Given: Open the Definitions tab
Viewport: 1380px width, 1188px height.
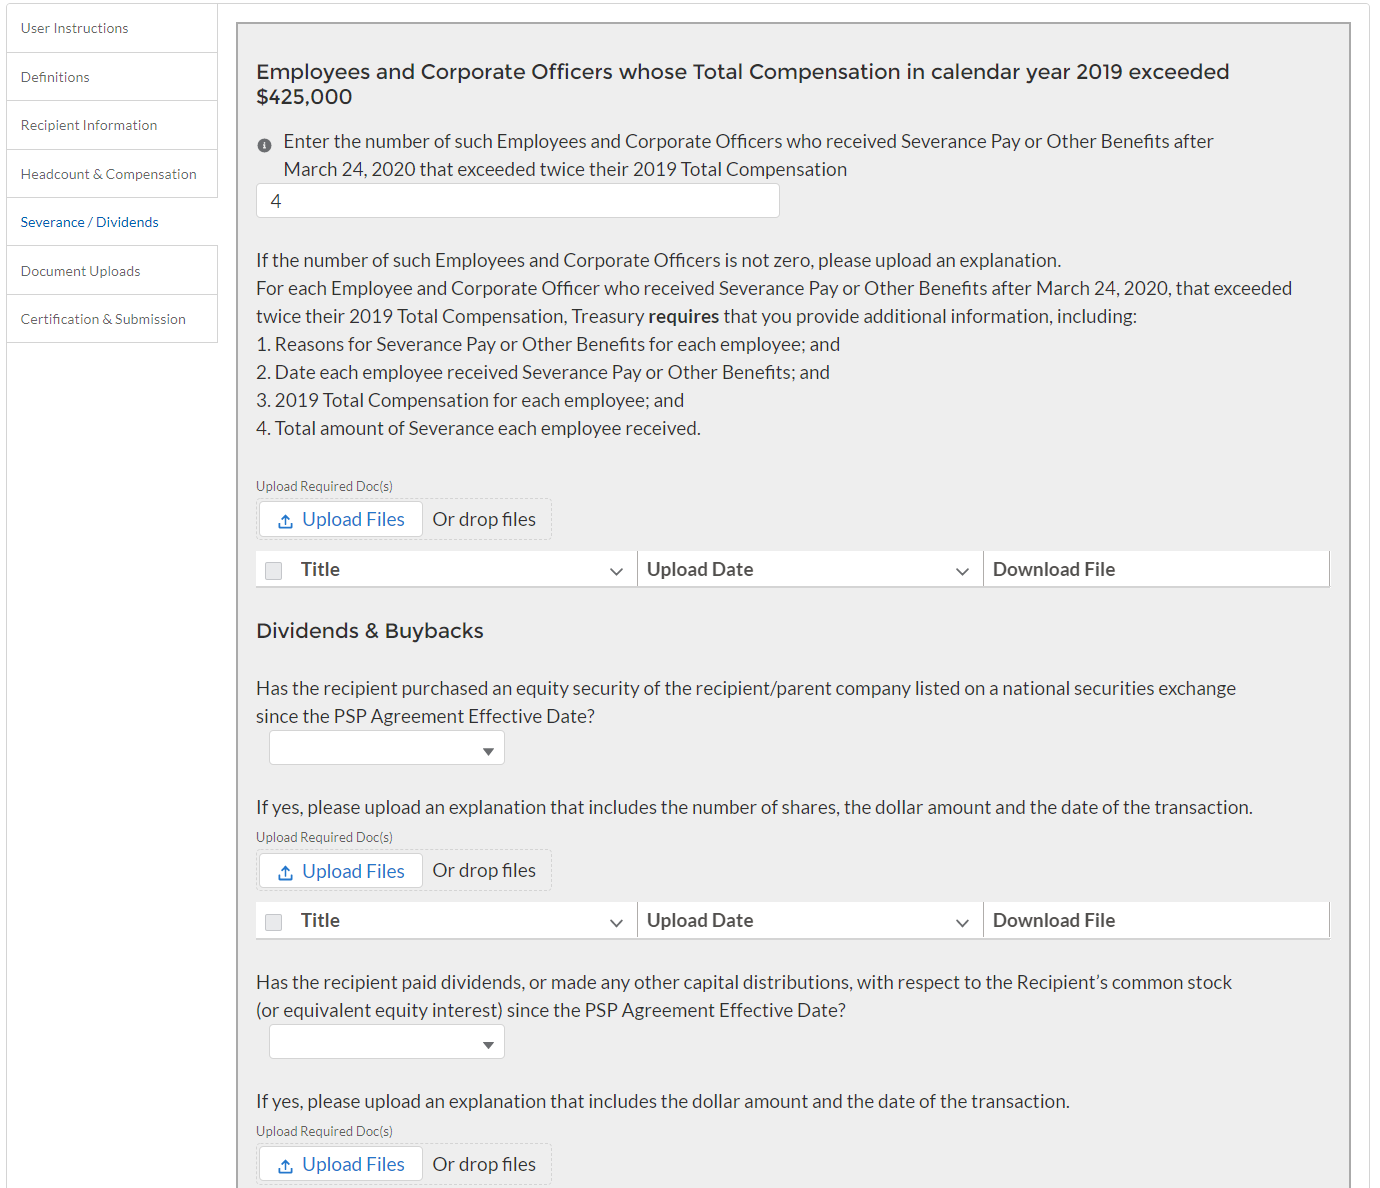Looking at the screenshot, I should point(55,77).
